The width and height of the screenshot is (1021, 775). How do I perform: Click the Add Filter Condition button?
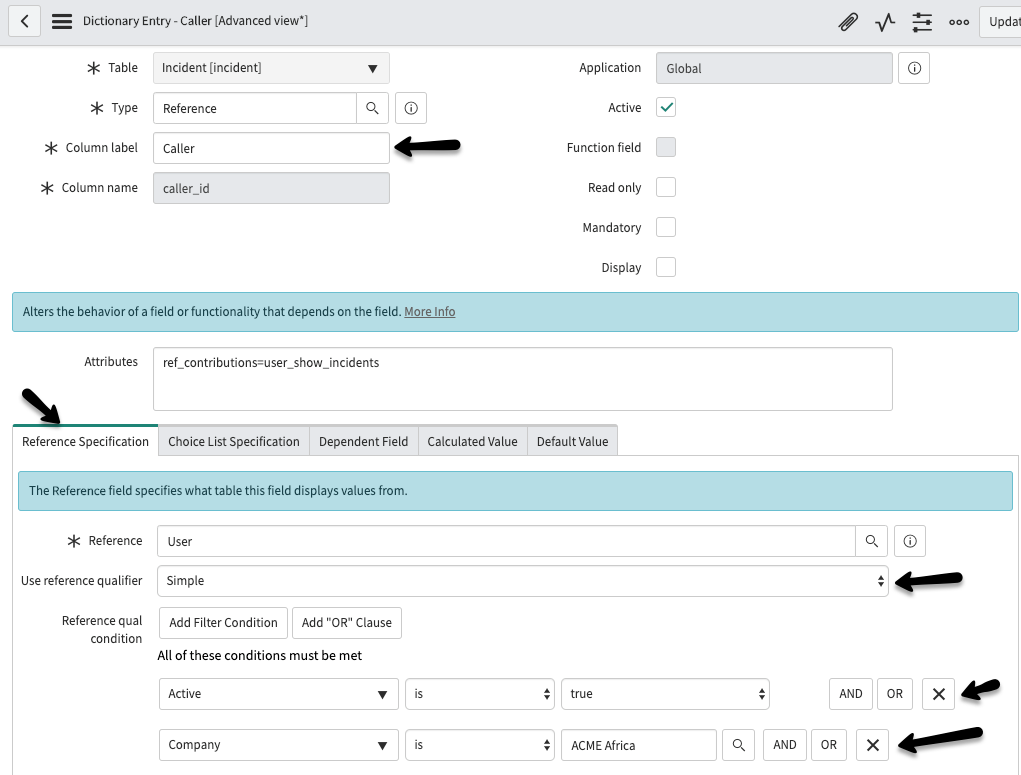(222, 622)
